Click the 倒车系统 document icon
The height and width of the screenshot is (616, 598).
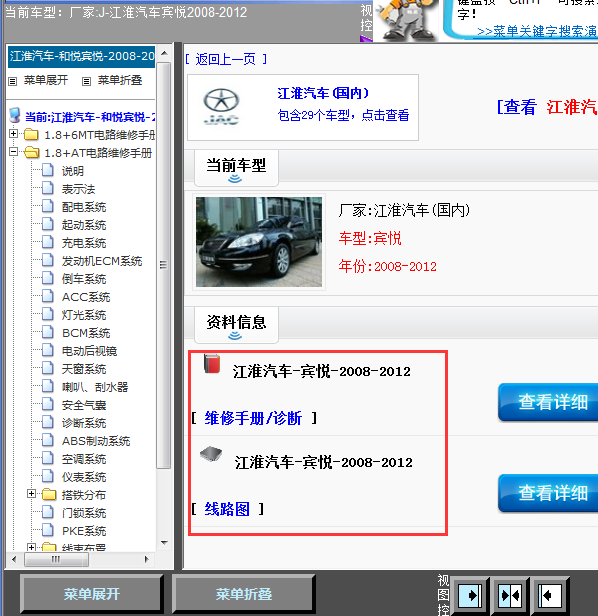[x=48, y=279]
